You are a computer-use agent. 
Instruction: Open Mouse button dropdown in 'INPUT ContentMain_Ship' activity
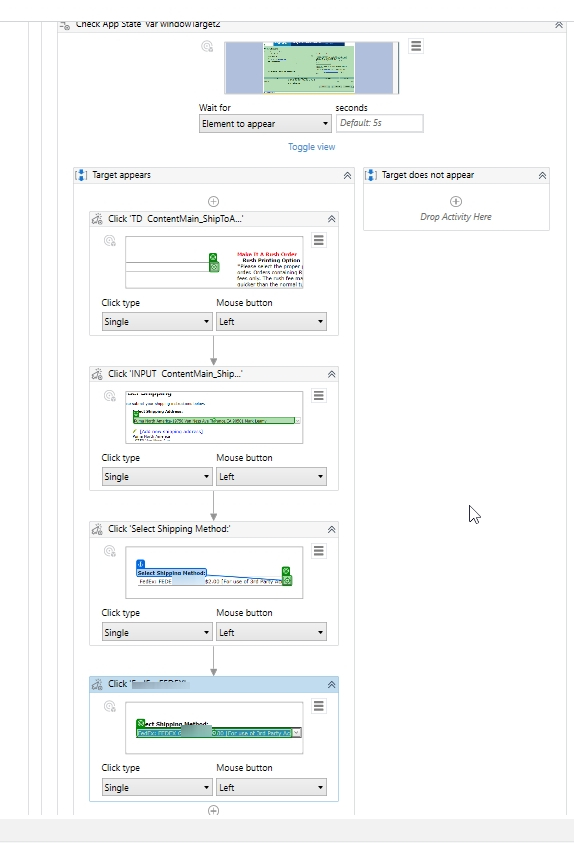click(271, 476)
